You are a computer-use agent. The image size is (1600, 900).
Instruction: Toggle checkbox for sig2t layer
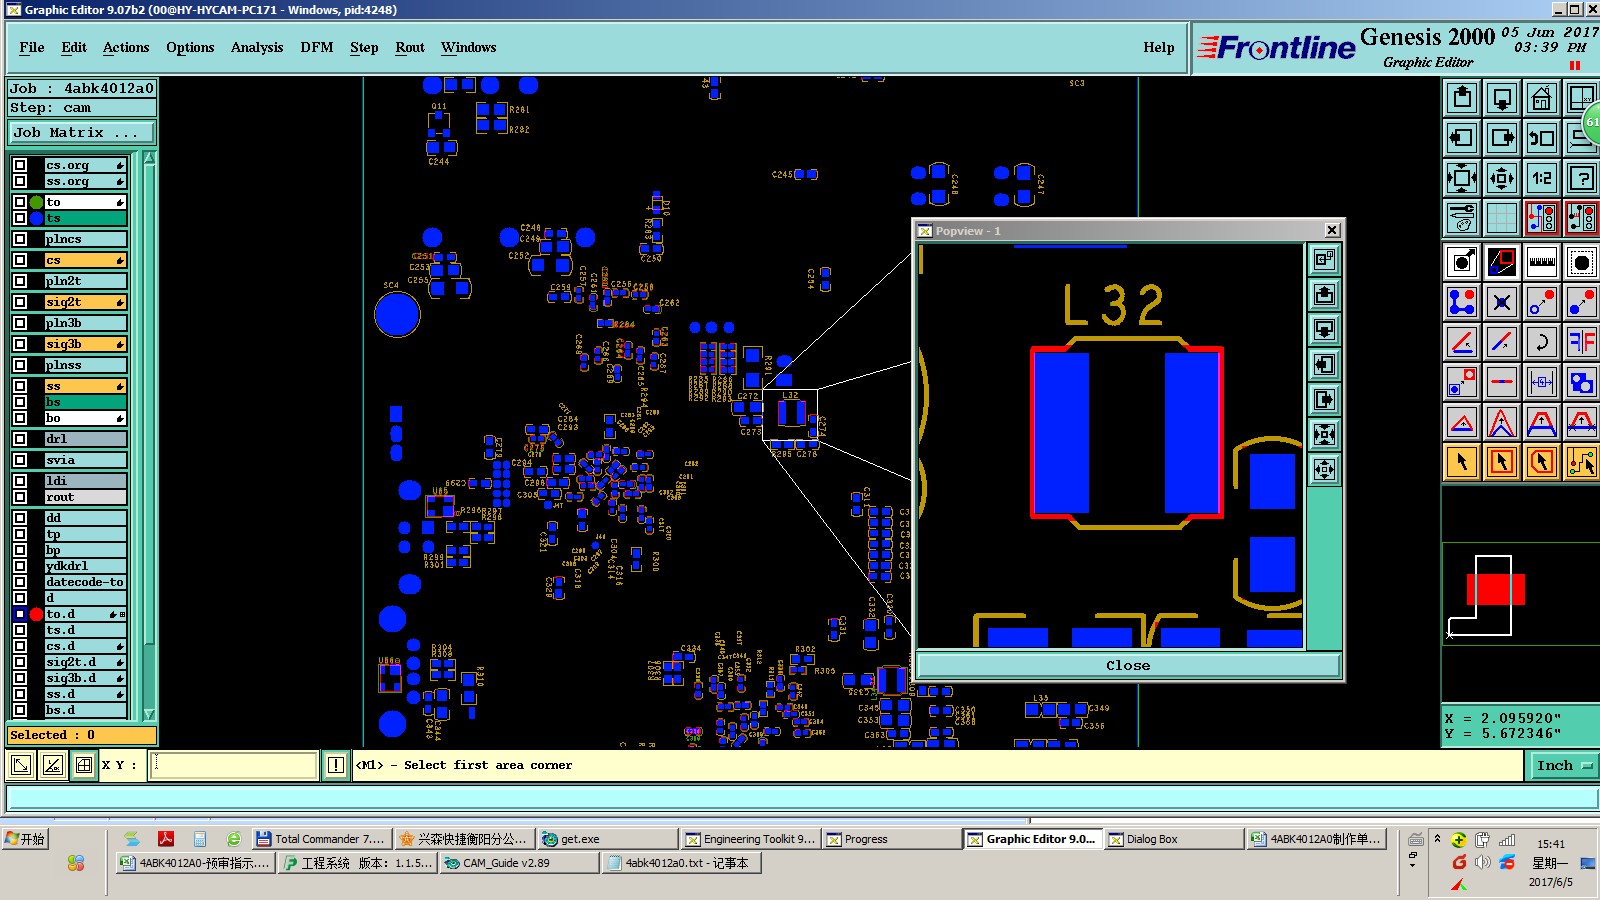(x=20, y=302)
